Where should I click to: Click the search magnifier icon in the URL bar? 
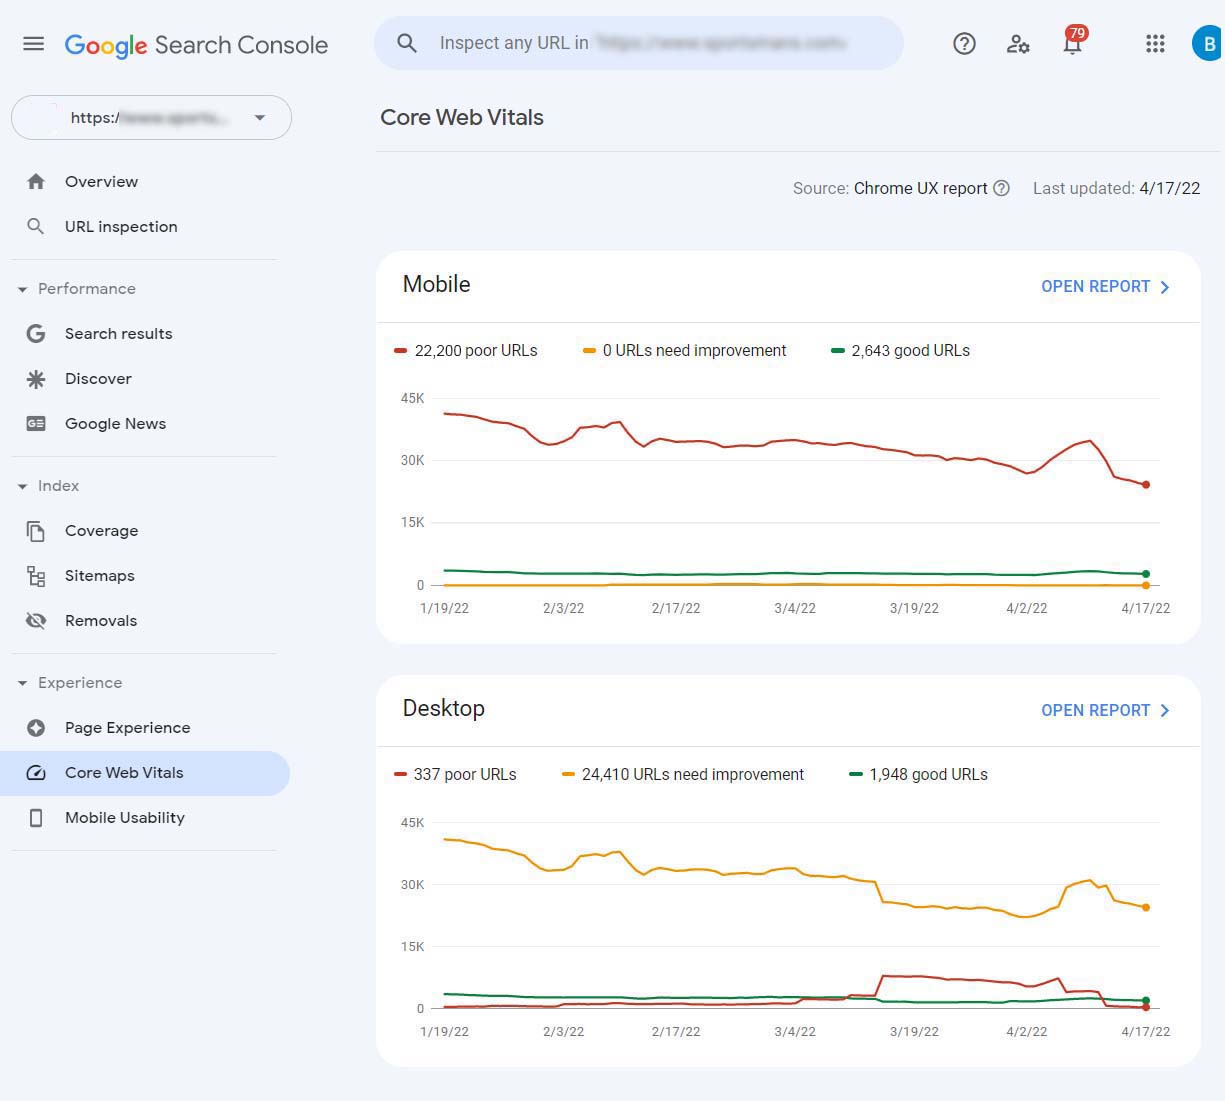406,43
